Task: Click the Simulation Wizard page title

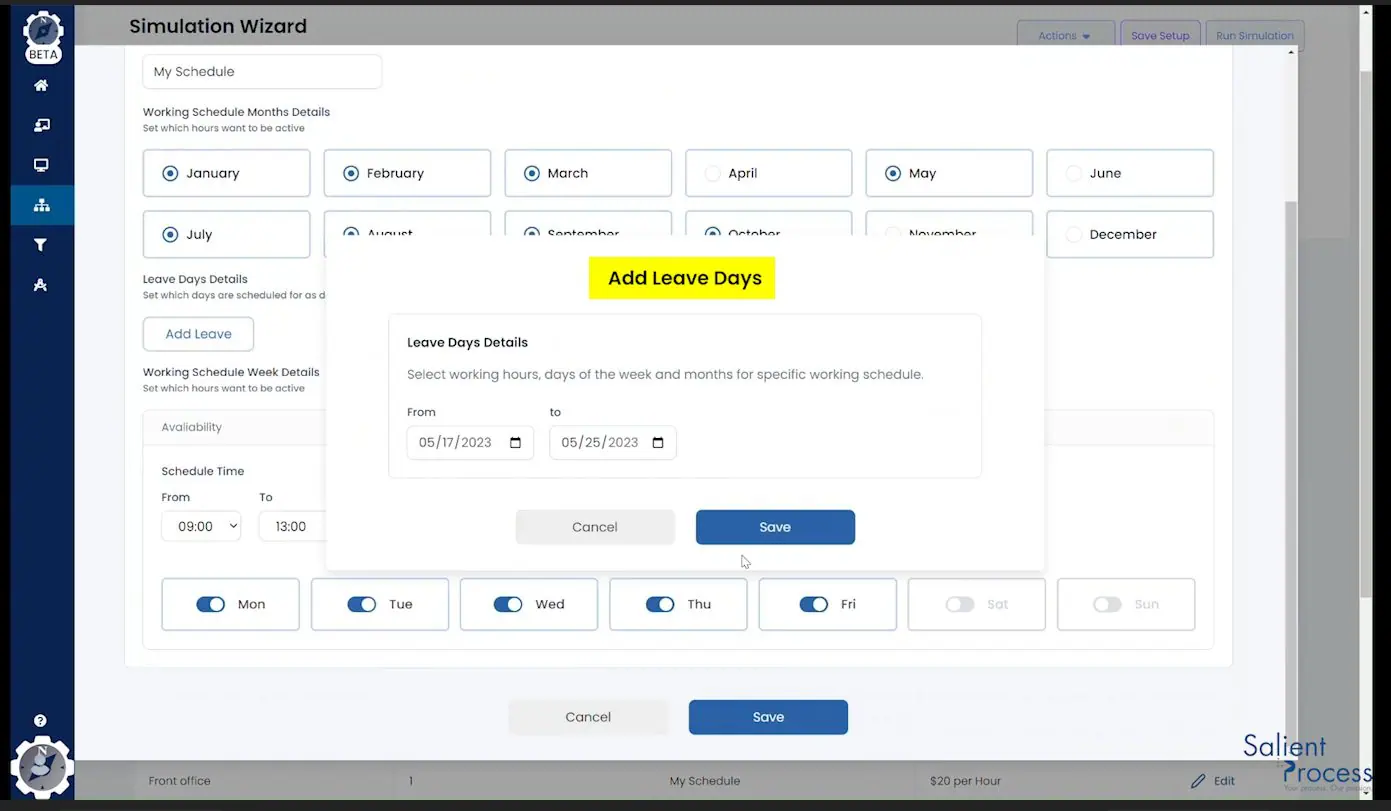Action: tap(218, 27)
